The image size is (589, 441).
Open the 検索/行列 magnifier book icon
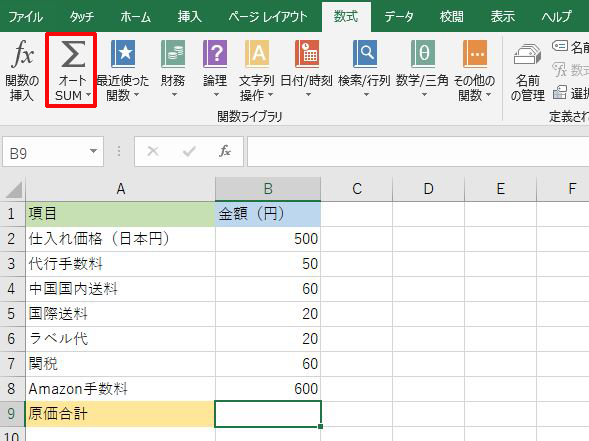[x=364, y=54]
